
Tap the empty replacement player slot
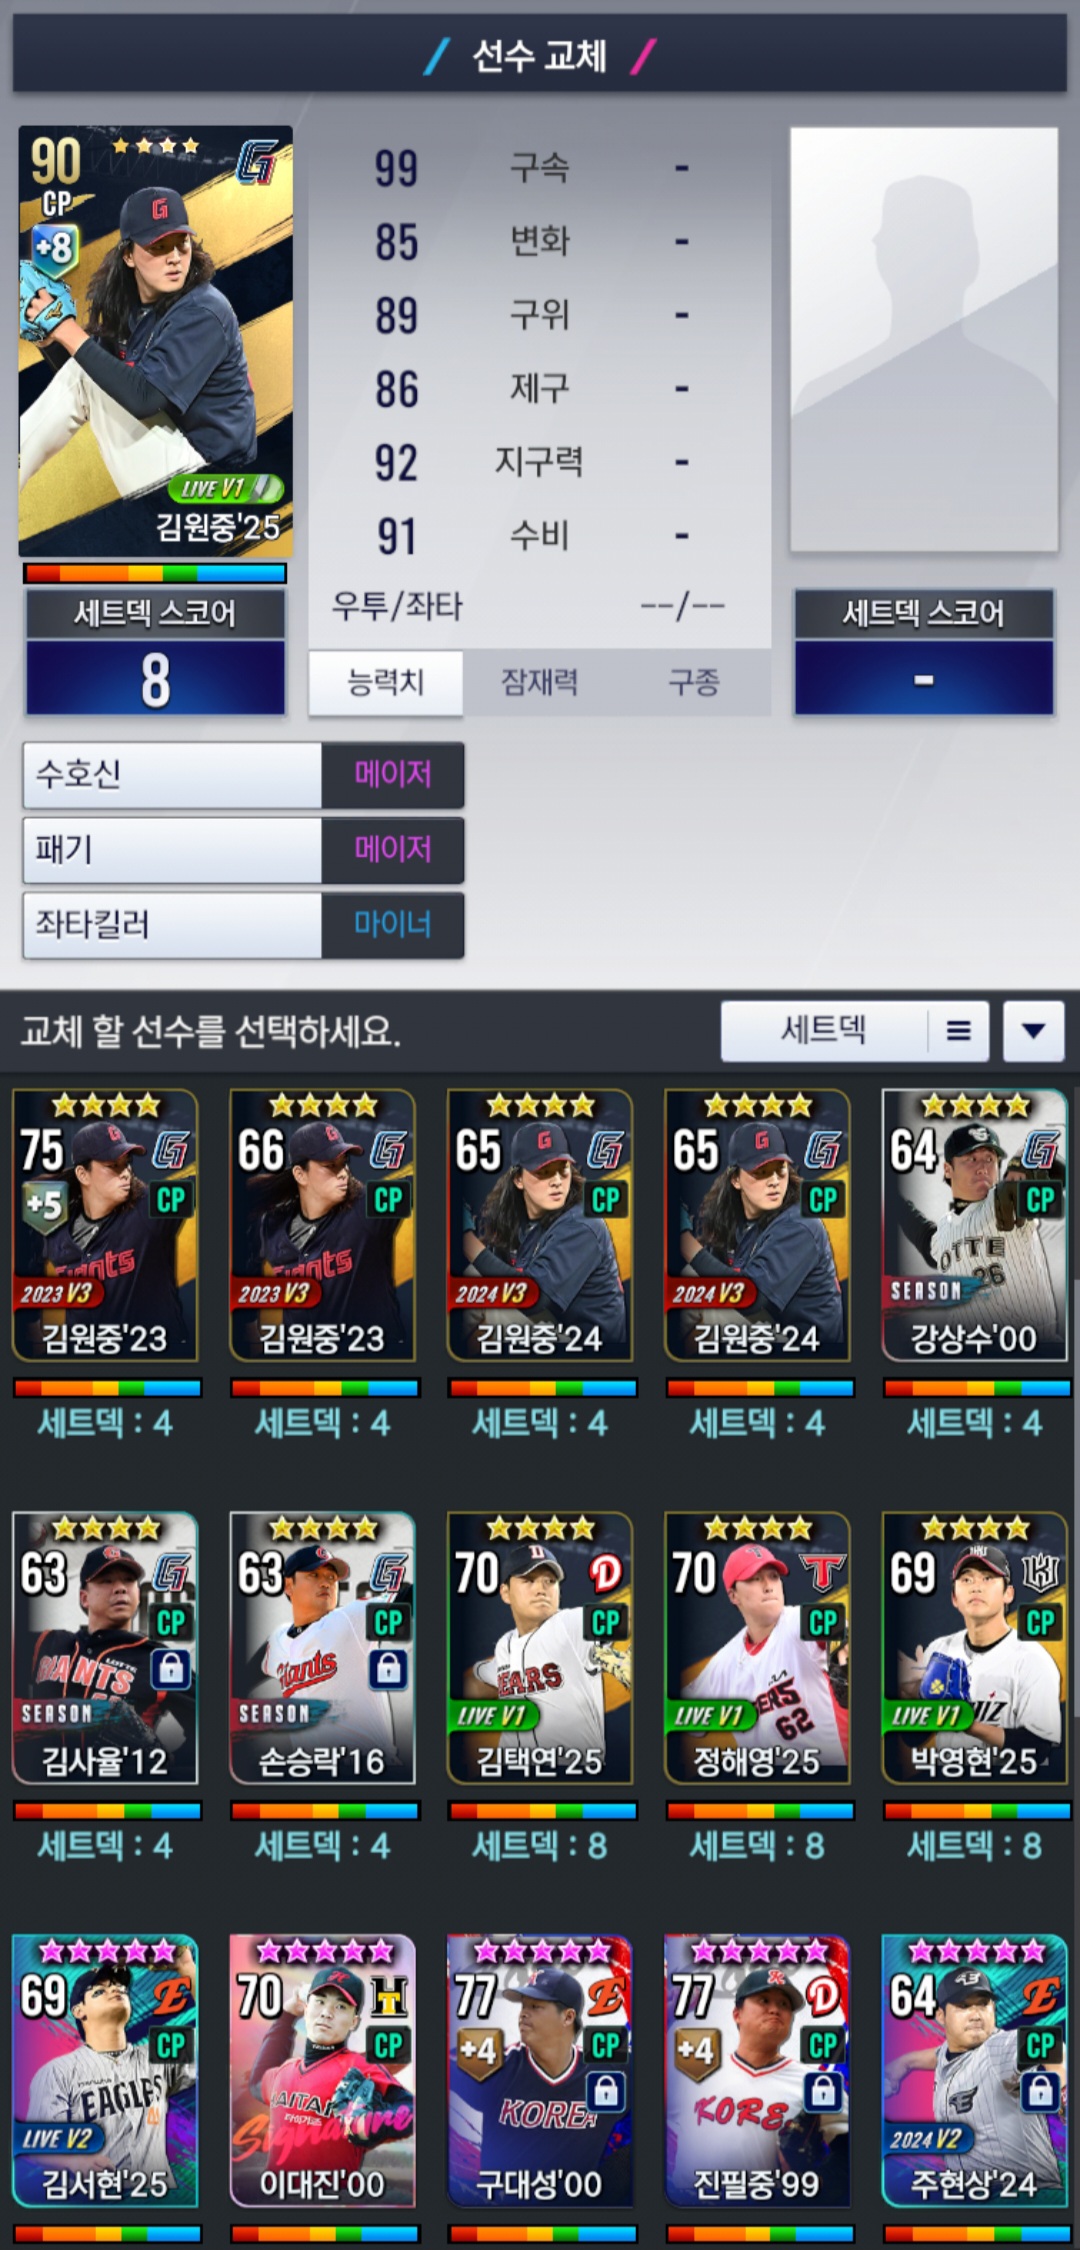(924, 339)
